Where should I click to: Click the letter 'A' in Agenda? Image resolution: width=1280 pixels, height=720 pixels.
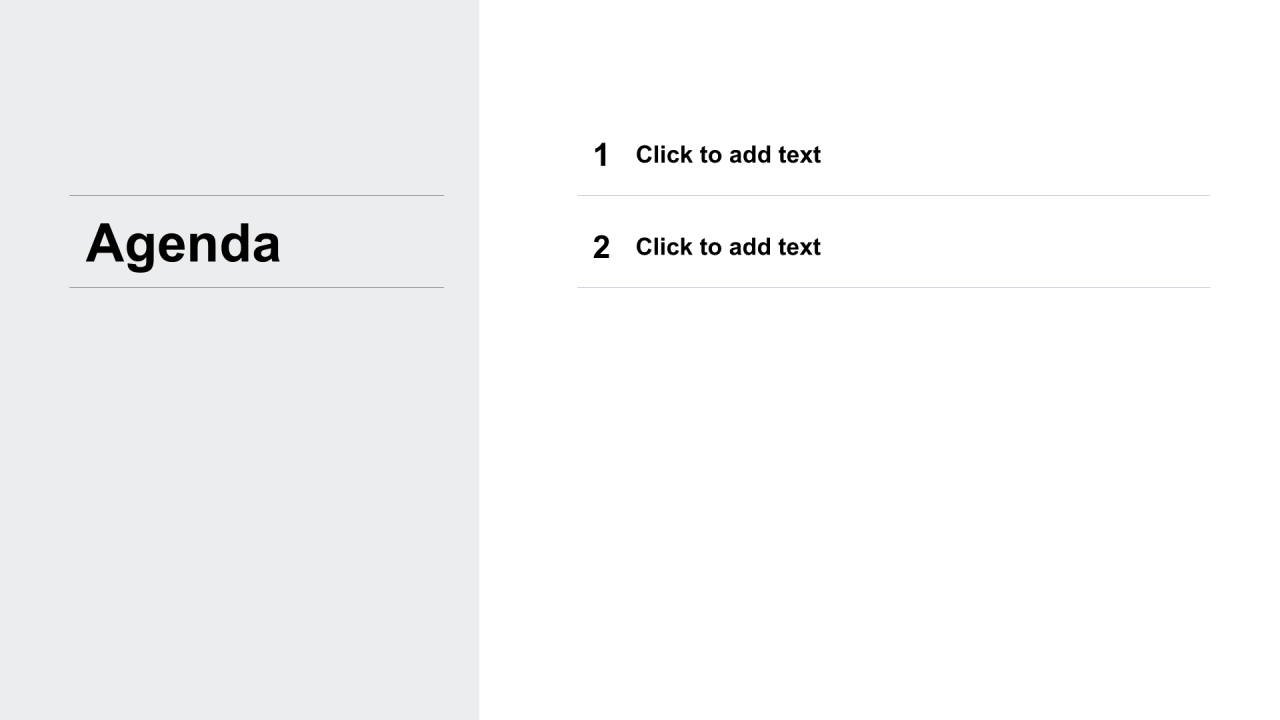coord(105,244)
